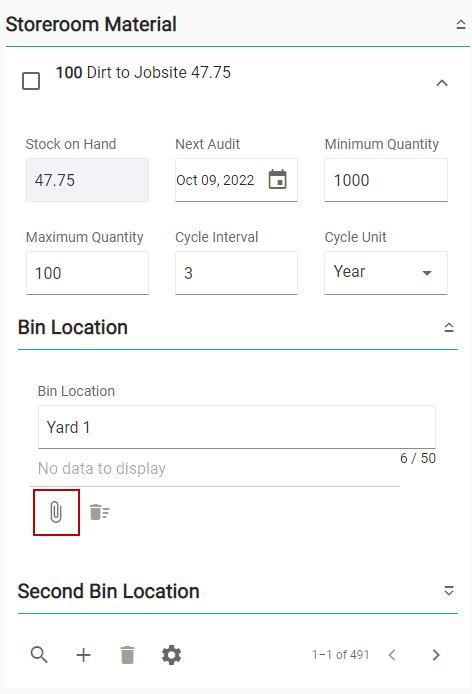
Task: Expand the Second Bin Location section
Action: pos(449,591)
